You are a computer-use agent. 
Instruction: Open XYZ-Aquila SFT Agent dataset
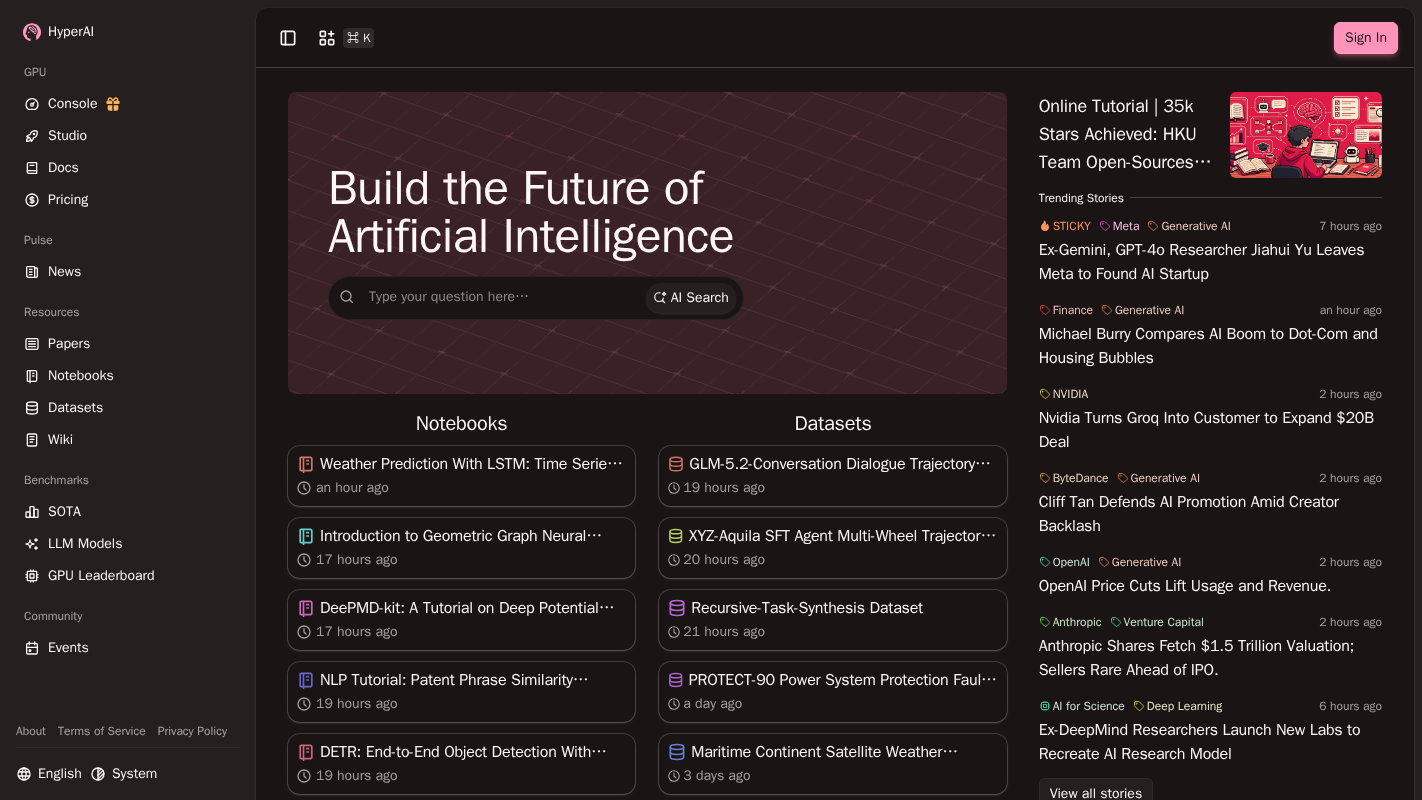[x=832, y=548]
